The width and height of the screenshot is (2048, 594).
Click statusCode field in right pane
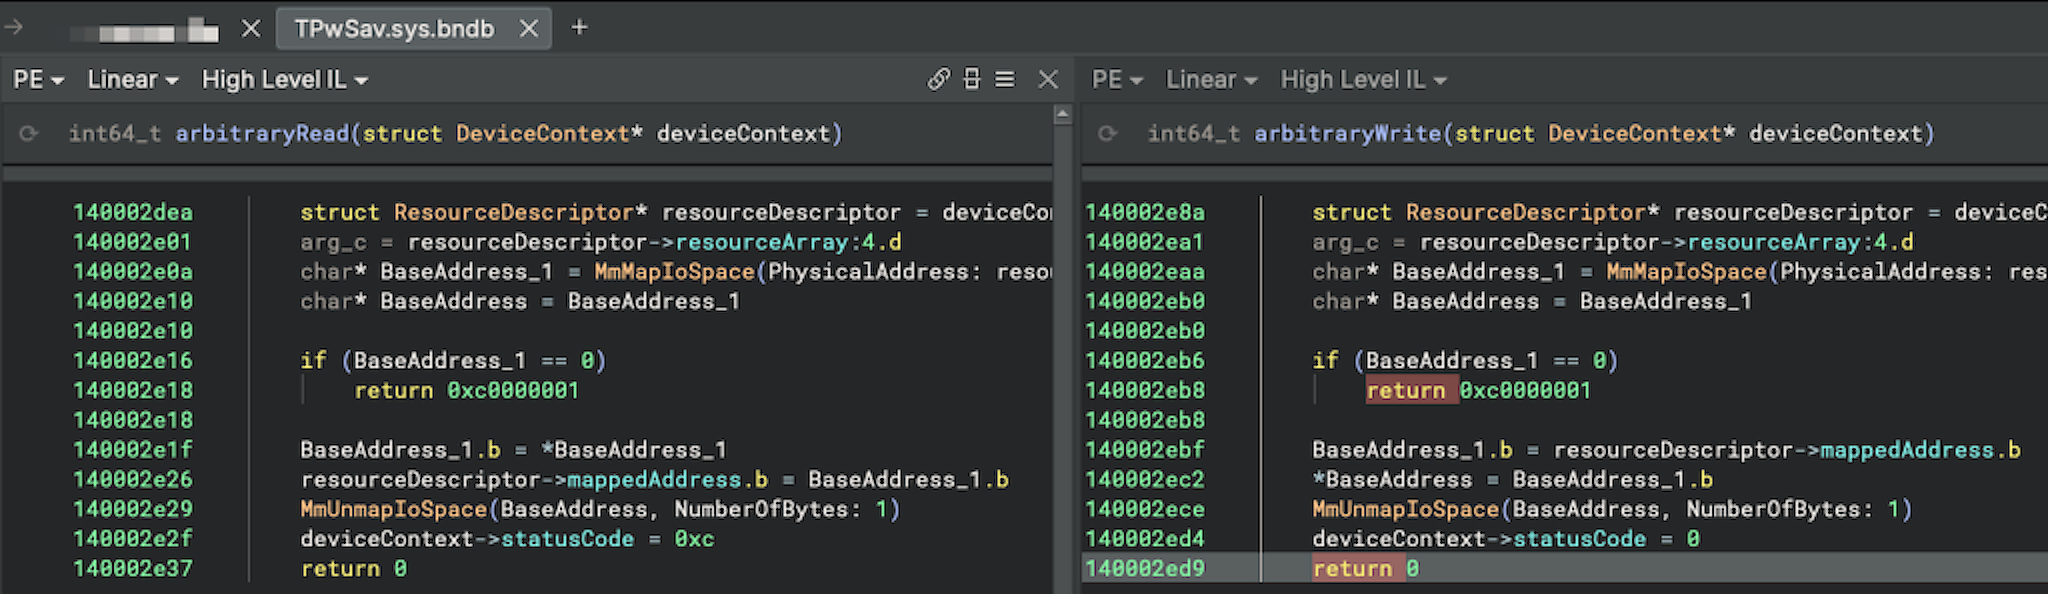click(x=1579, y=539)
